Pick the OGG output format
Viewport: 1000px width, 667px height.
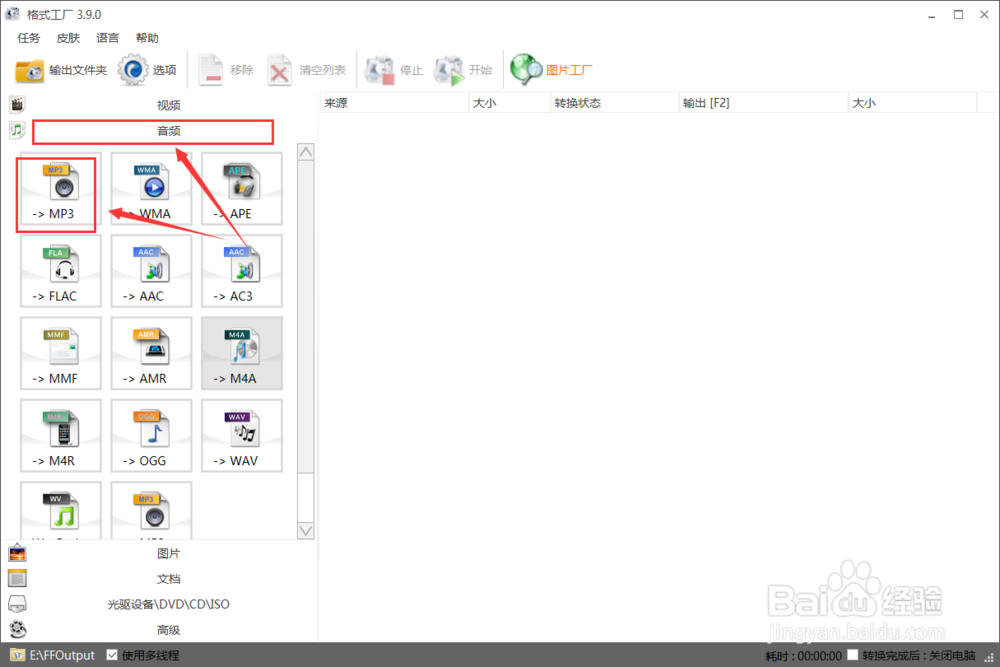point(150,436)
